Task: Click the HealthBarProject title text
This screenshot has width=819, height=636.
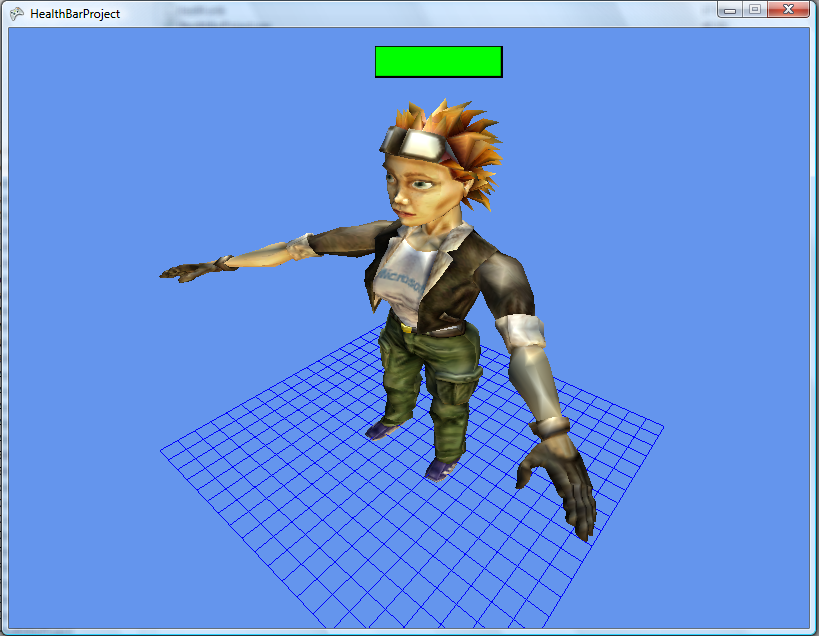Action: click(75, 14)
